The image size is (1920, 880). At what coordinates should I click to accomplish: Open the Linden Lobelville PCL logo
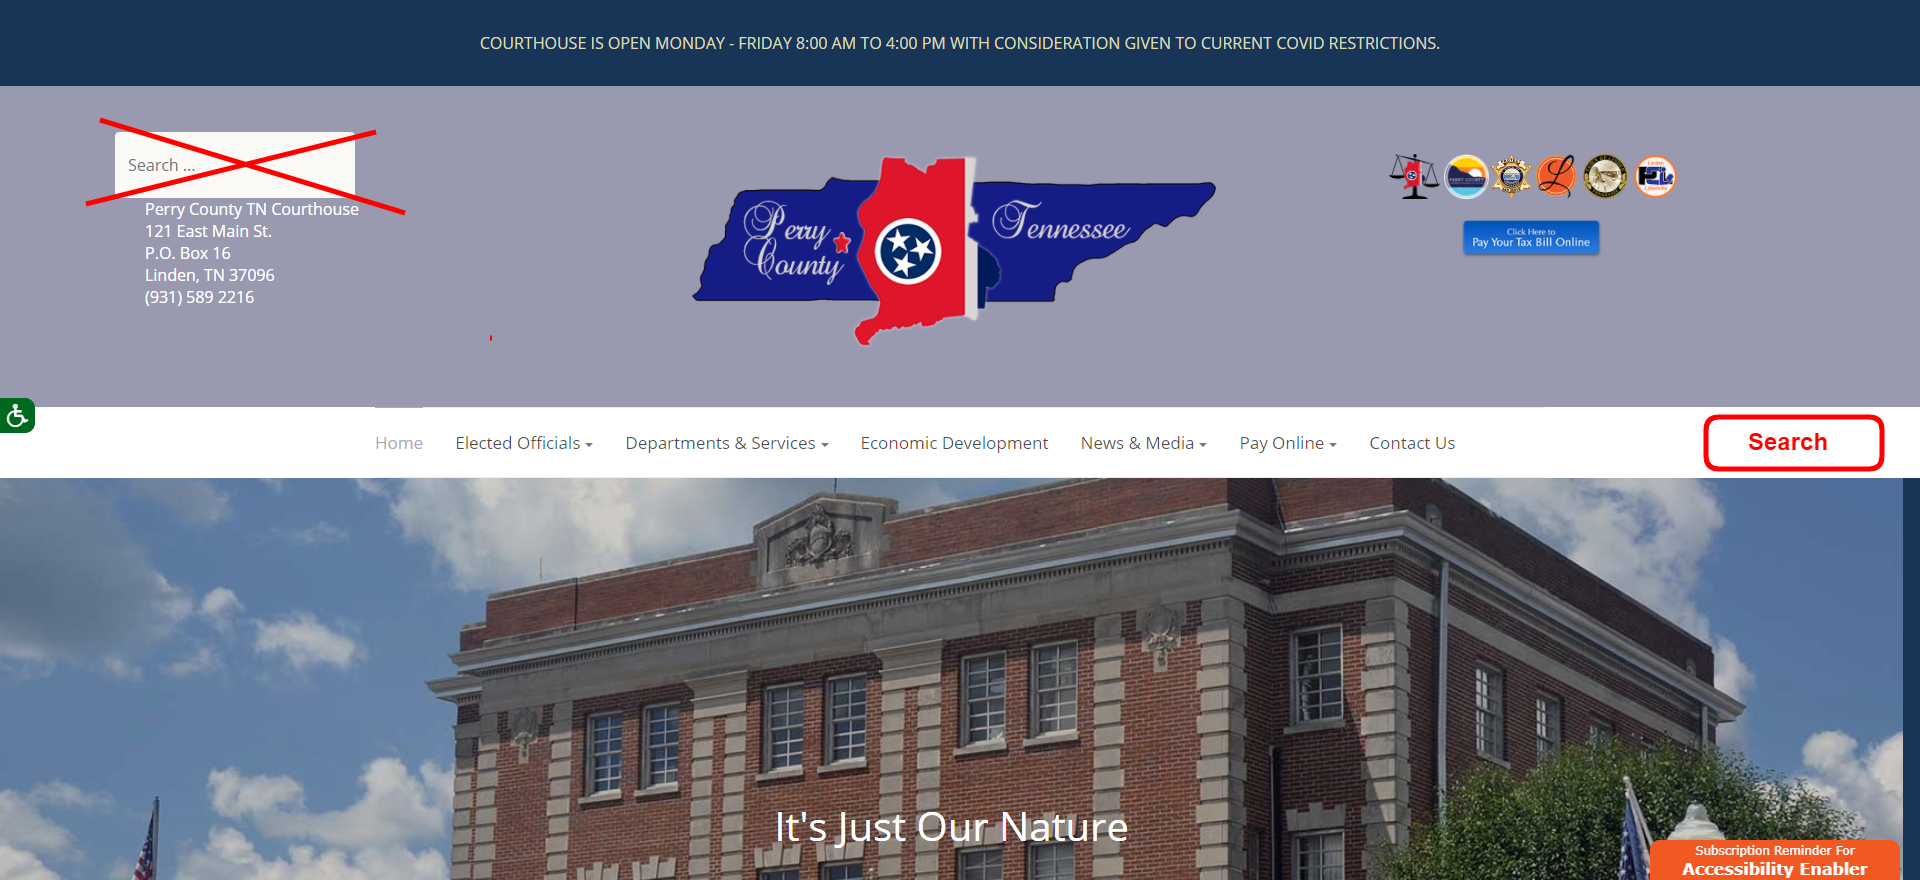coord(1655,177)
